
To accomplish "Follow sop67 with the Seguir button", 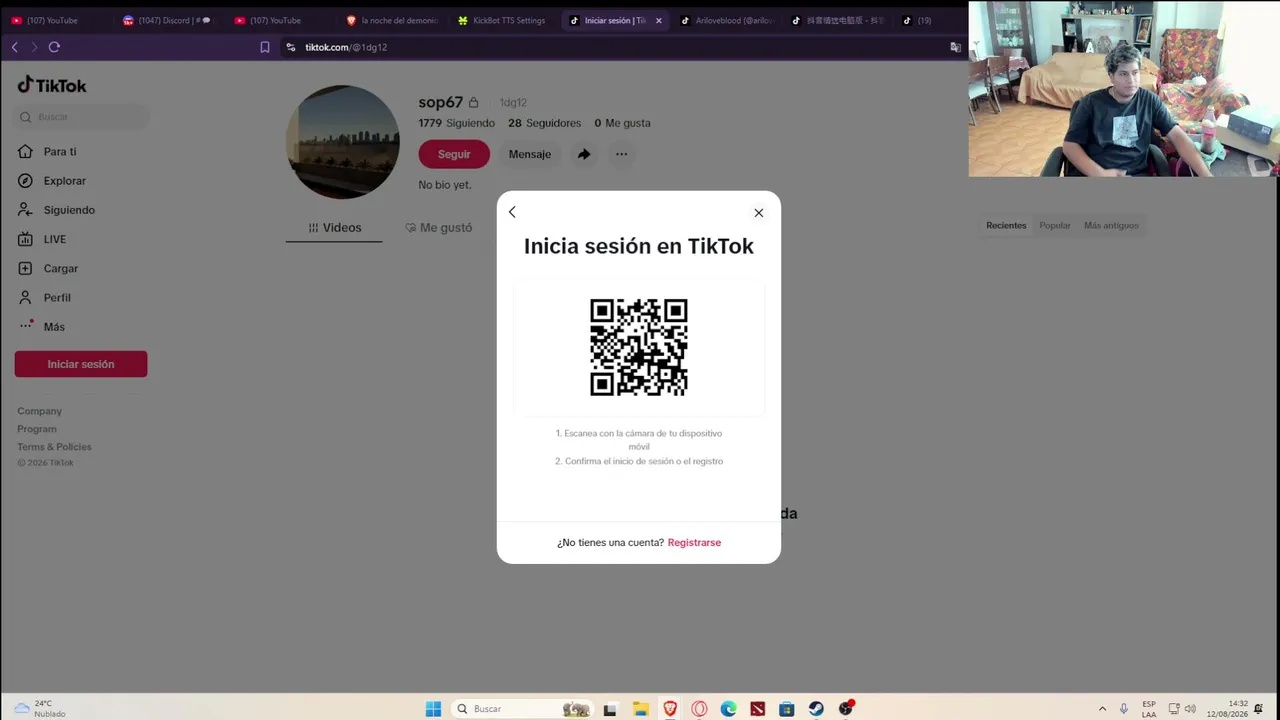I will click(x=454, y=154).
